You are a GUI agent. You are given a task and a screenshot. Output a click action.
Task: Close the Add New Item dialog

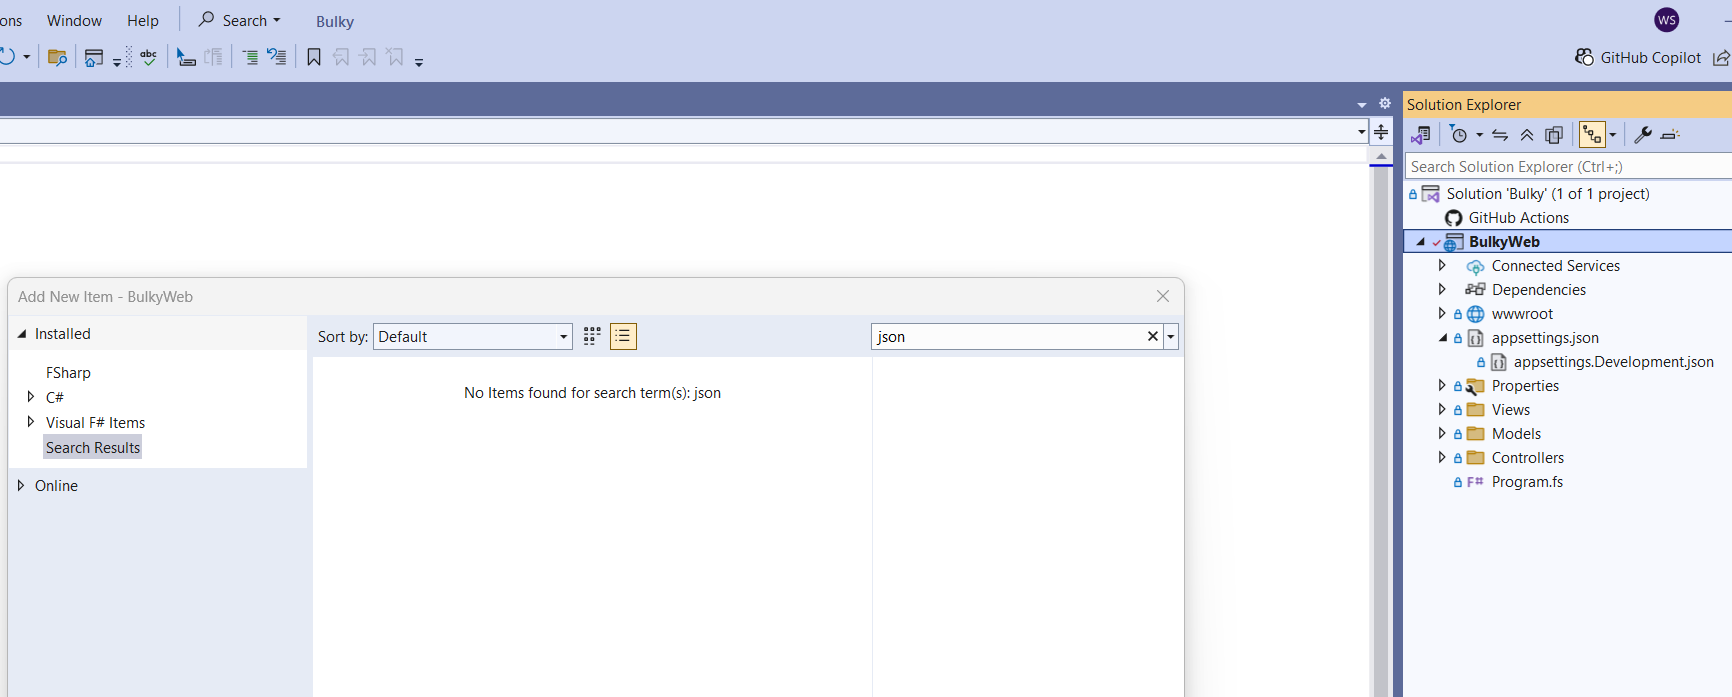[1162, 296]
